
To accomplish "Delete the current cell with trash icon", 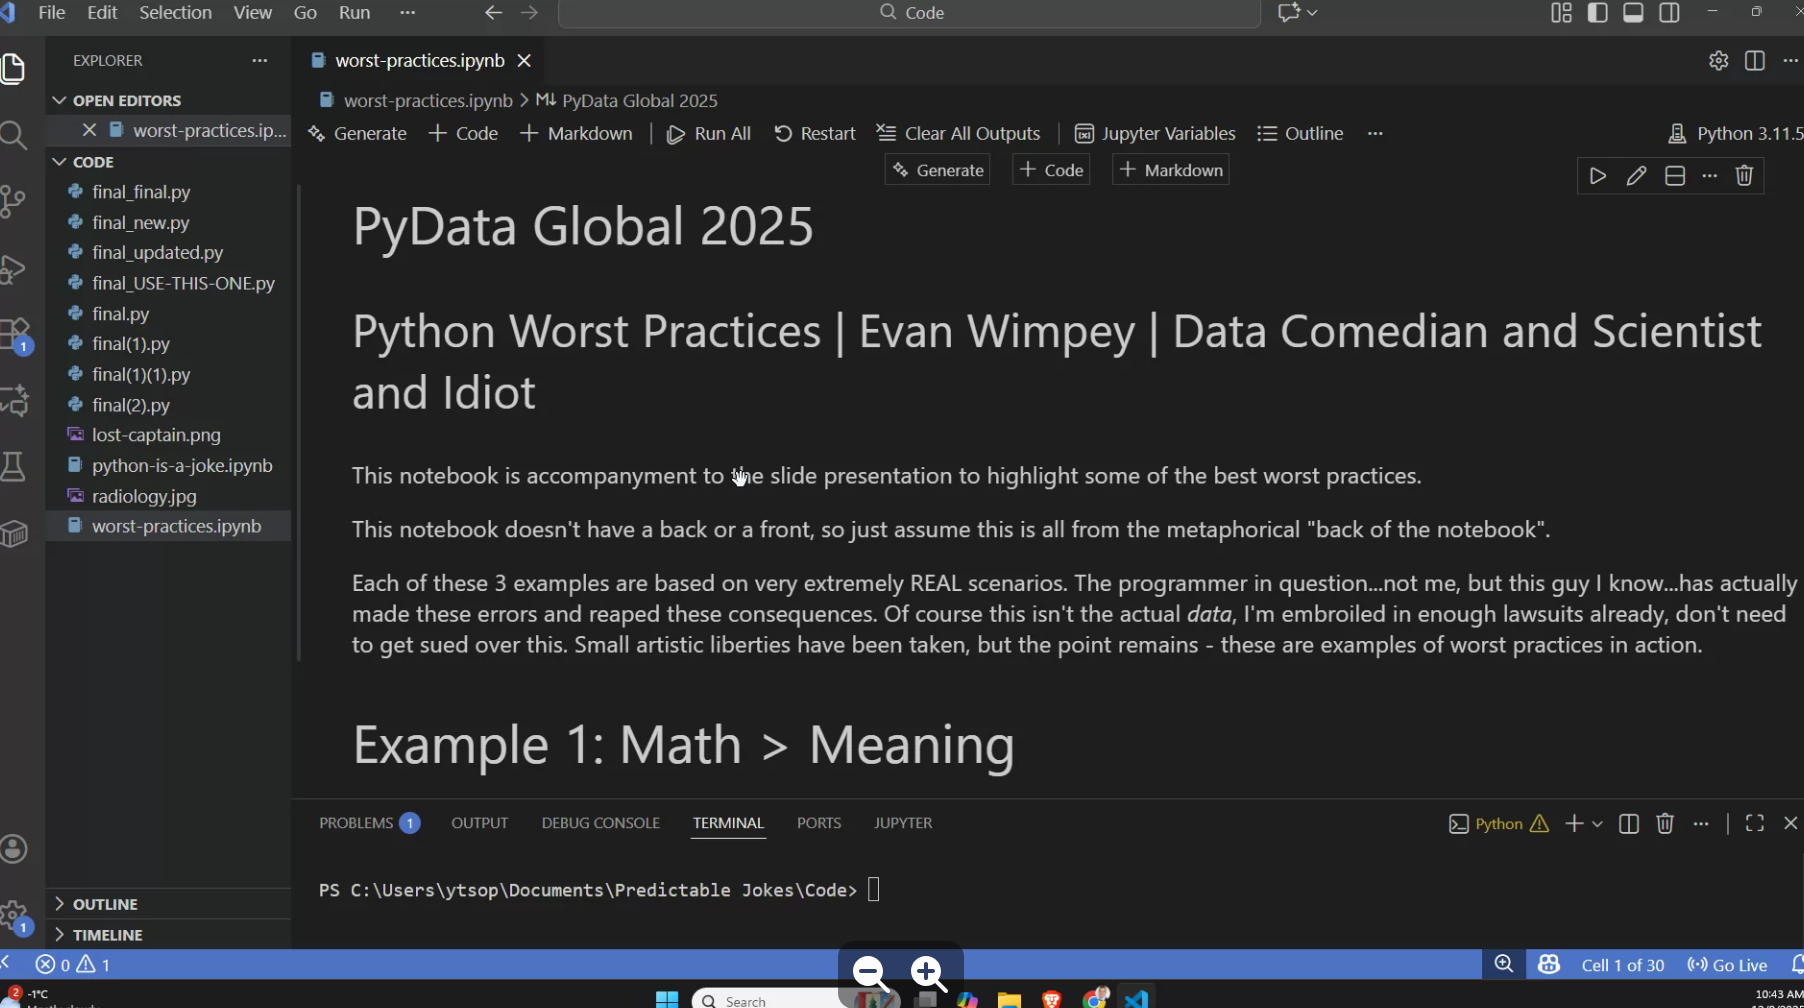I will tap(1744, 176).
